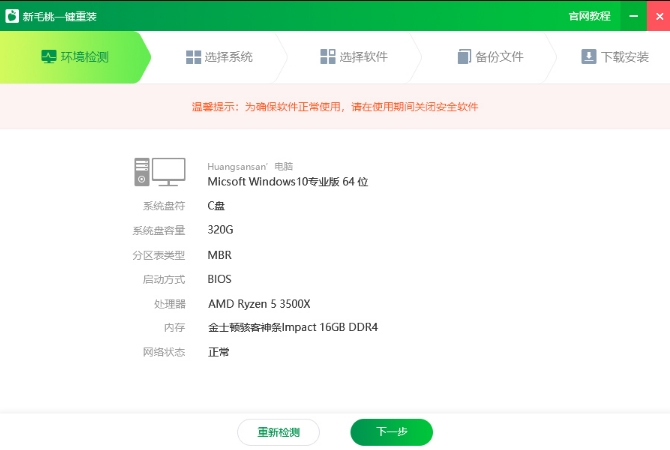Click the 启动方式 label
This screenshot has width=670, height=450.
164,279
